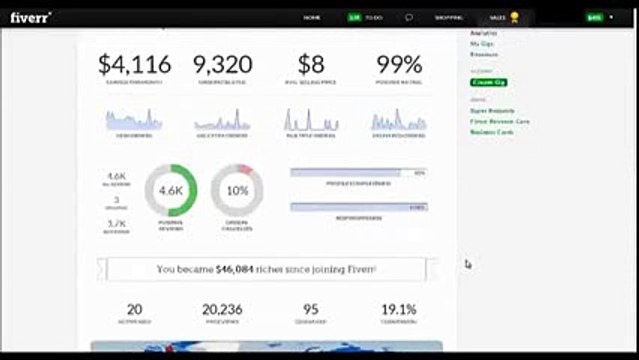Open the Revenues link under My Gigs
The width and height of the screenshot is (639, 360).
click(484, 54)
